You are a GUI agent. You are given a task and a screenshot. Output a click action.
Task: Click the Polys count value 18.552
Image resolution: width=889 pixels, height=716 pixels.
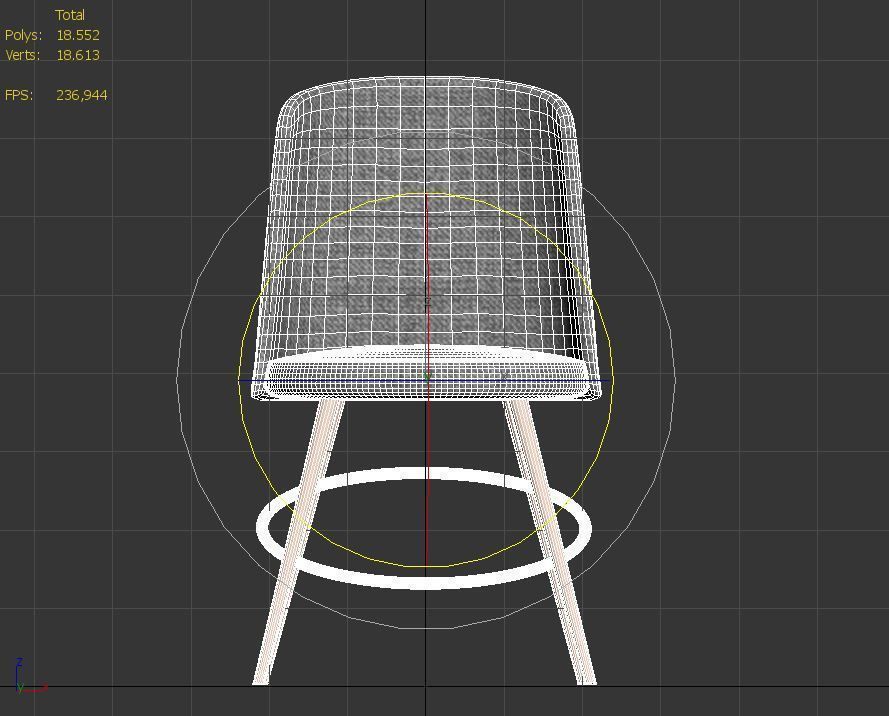(78, 35)
